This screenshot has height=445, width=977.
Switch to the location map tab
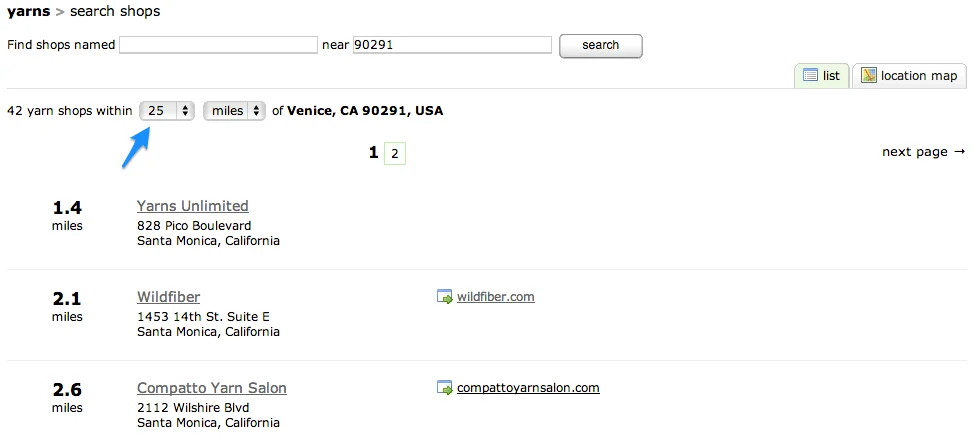point(909,75)
